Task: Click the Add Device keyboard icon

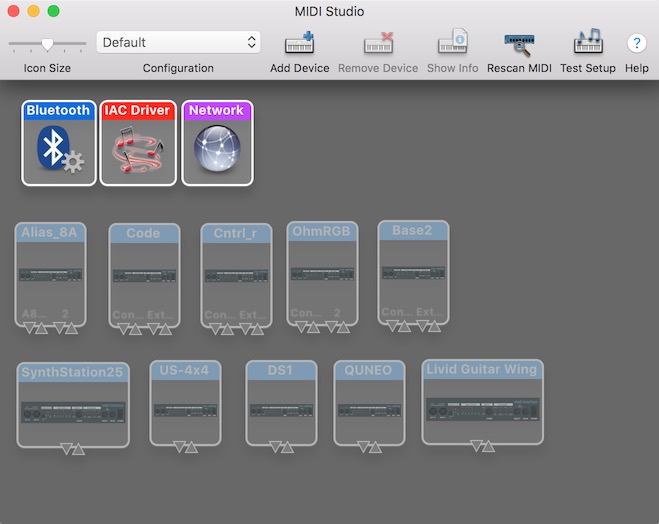Action: [x=299, y=42]
